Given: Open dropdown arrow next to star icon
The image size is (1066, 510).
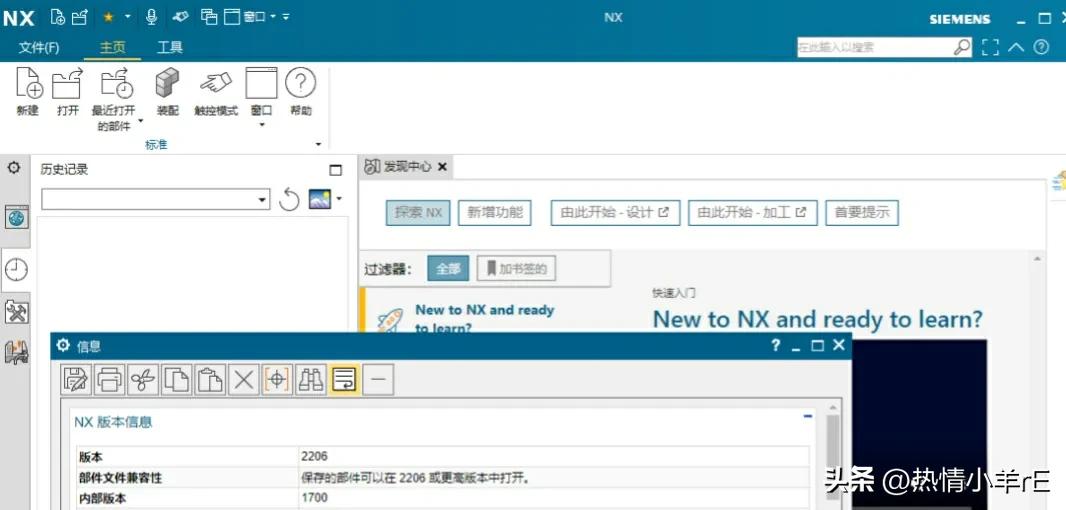Looking at the screenshot, I should click(x=127, y=17).
